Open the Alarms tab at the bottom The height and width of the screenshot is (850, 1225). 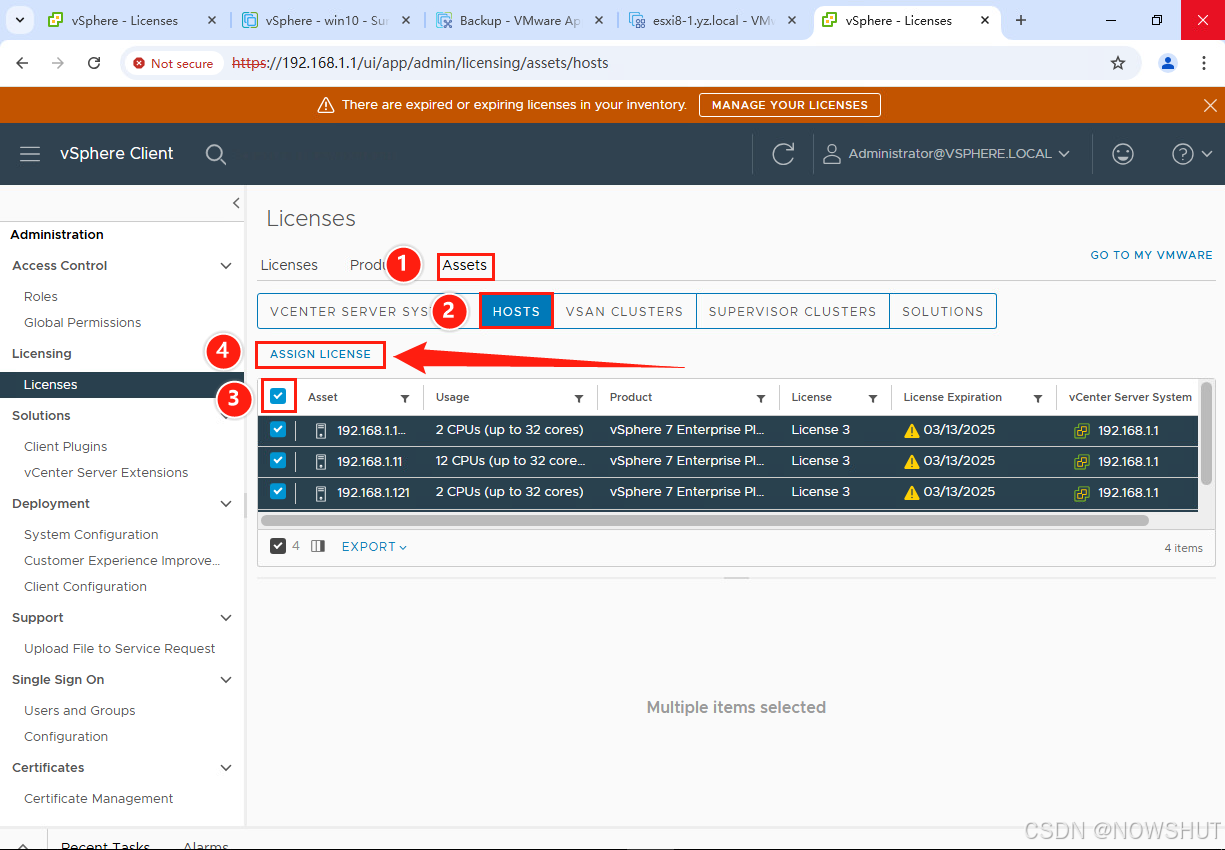[206, 845]
